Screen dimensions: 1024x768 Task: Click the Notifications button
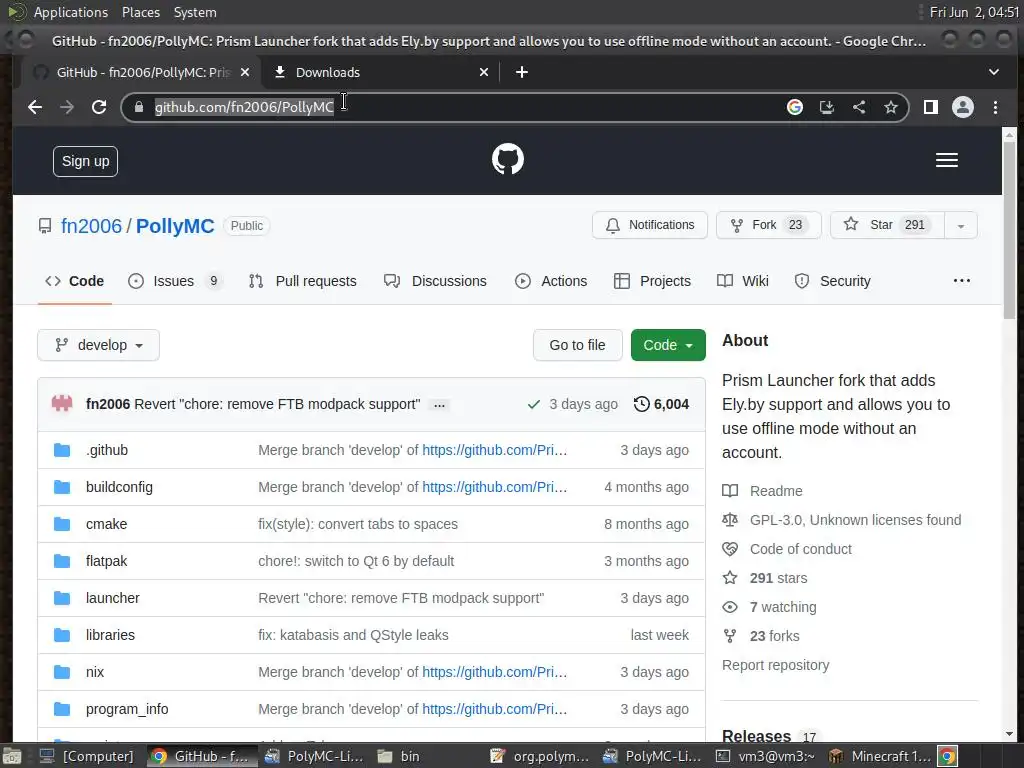[x=650, y=225]
